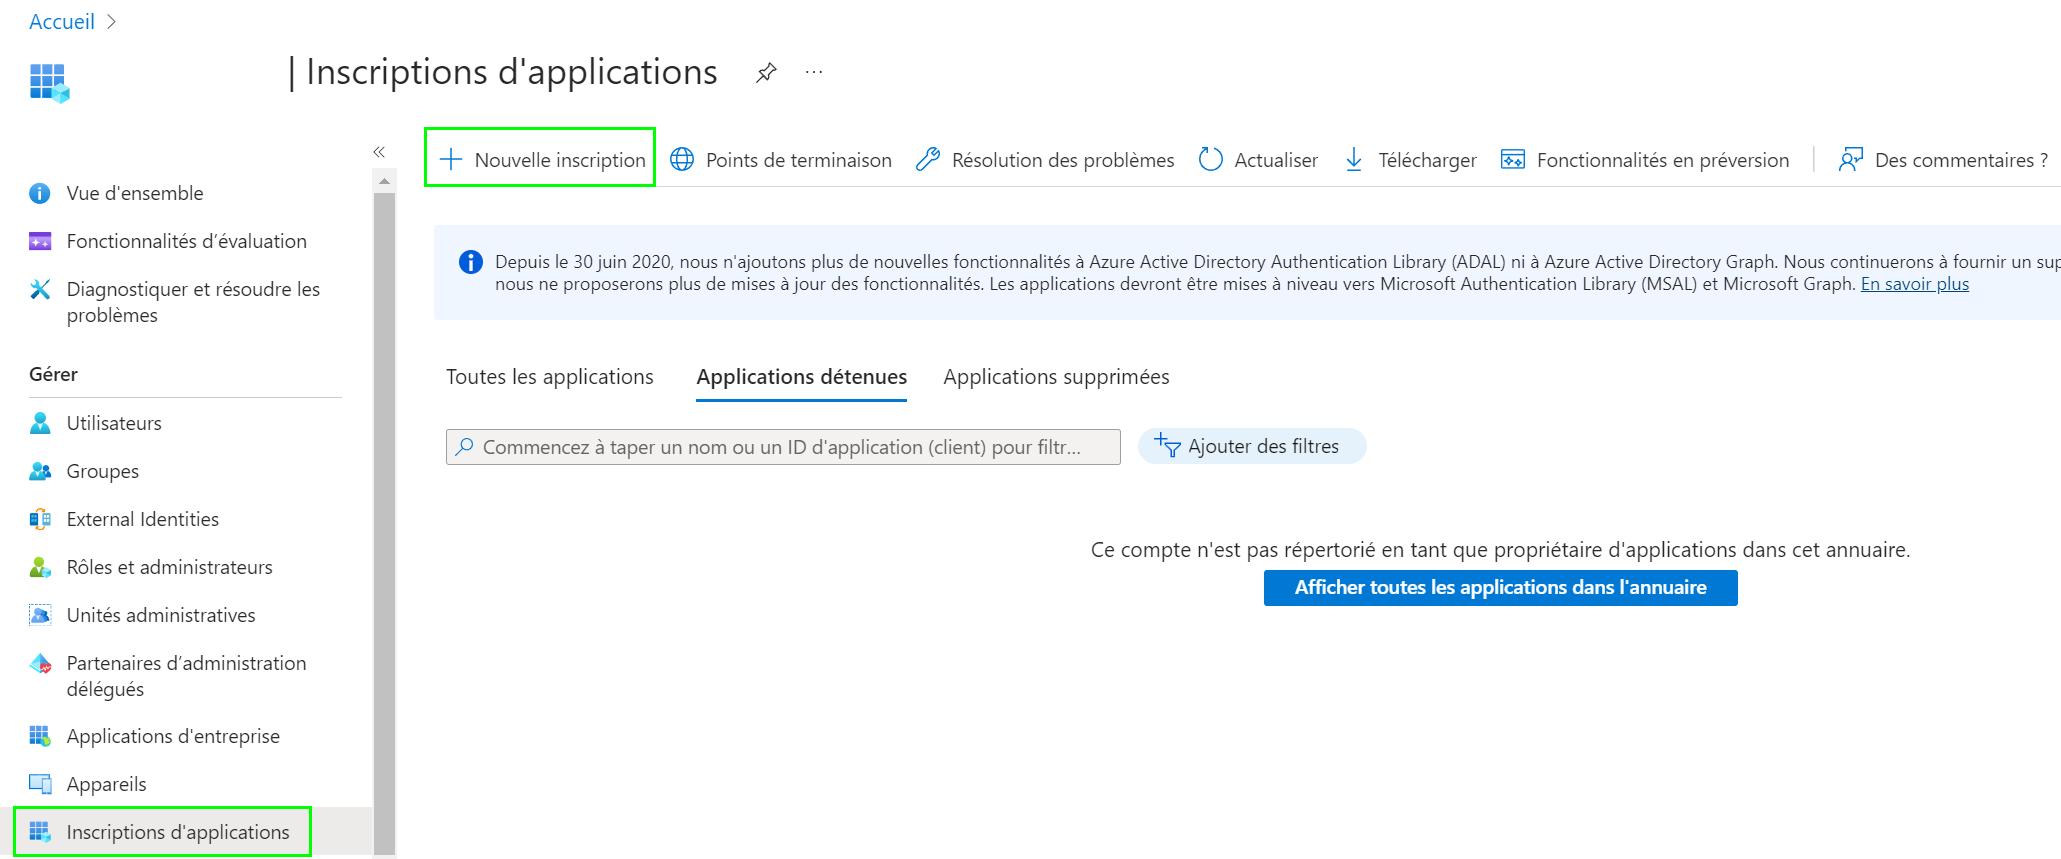Open Partenaires d'administration délégués
Image resolution: width=2061 pixels, height=859 pixels.
point(186,676)
